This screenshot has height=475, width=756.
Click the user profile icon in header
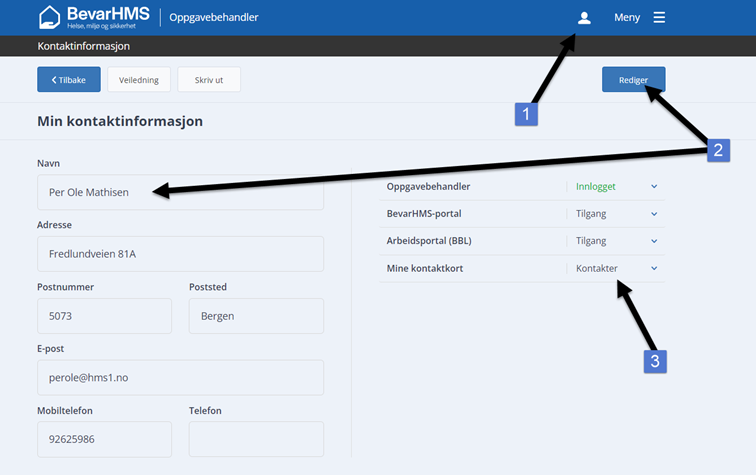point(584,17)
